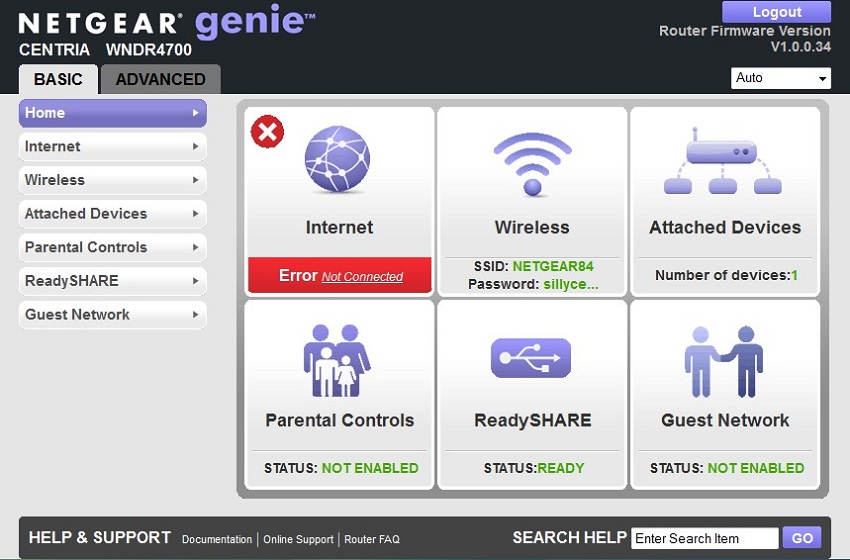The height and width of the screenshot is (560, 850).
Task: Open Wireless in the sidebar menu
Action: [113, 180]
